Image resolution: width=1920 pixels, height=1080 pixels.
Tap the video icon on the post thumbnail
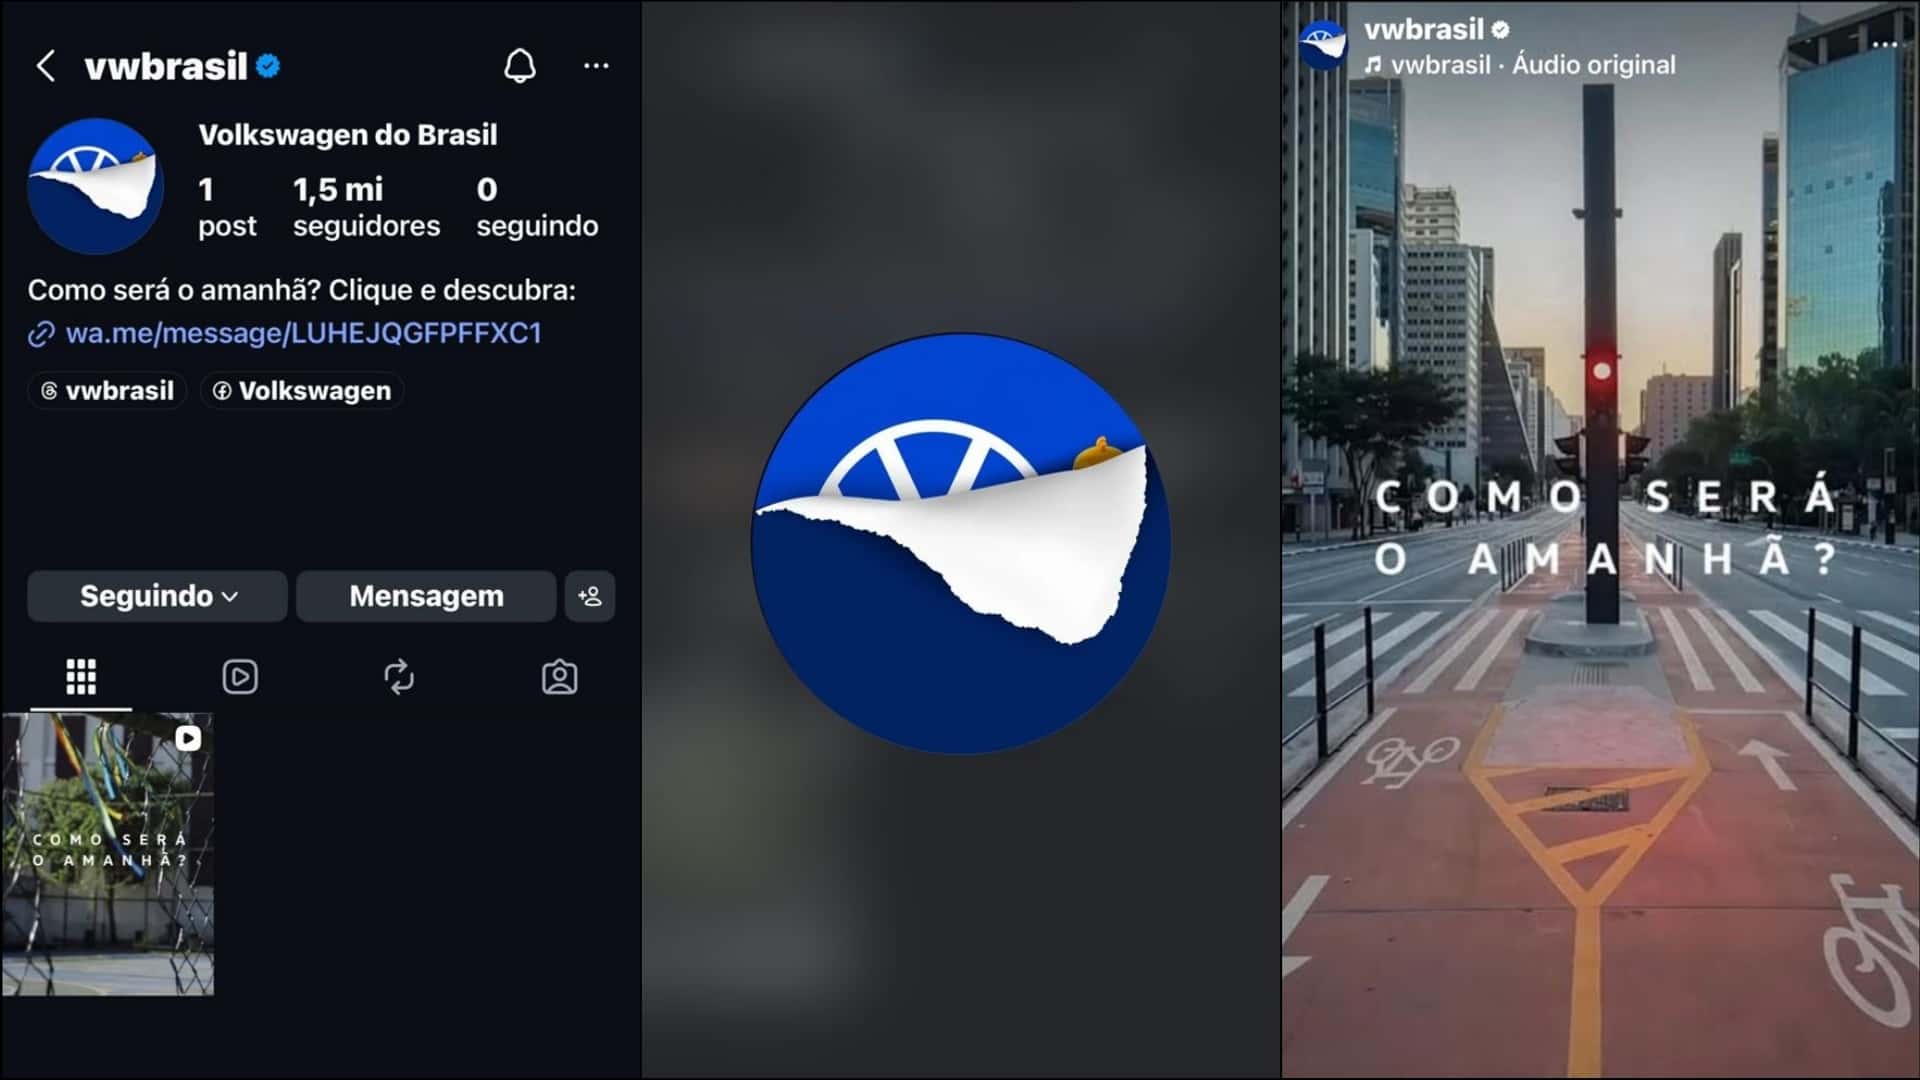pyautogui.click(x=188, y=738)
